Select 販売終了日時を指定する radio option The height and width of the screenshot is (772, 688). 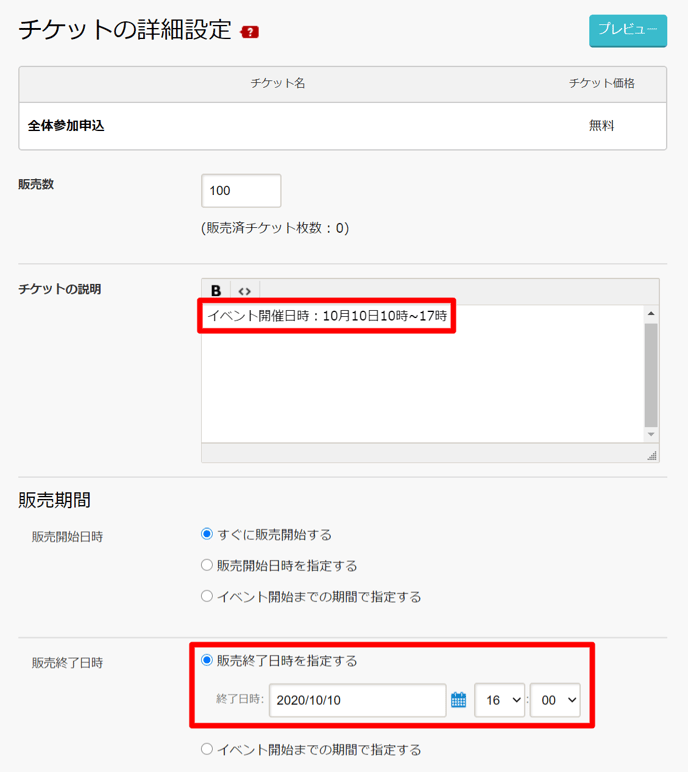pos(207,660)
